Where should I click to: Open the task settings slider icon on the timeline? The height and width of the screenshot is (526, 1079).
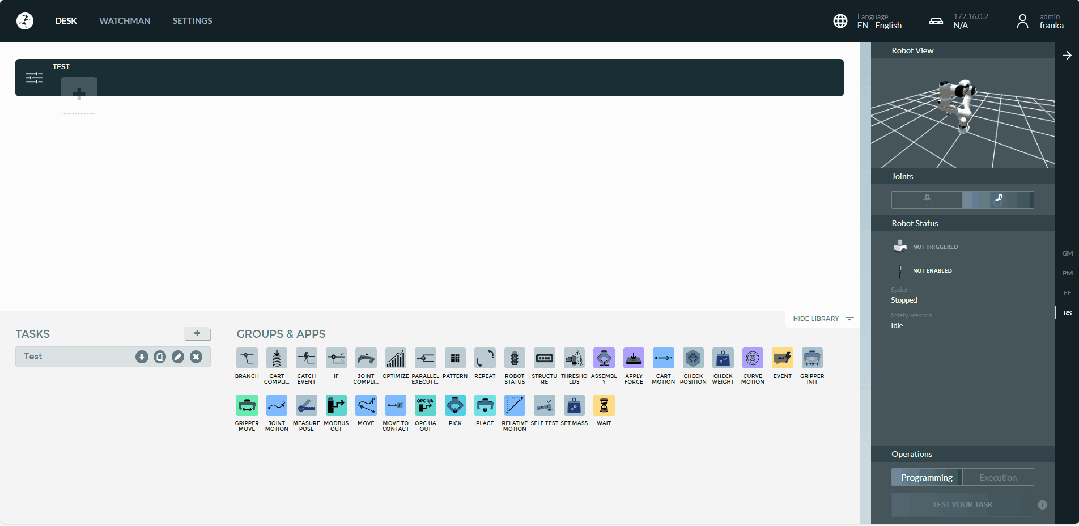pyautogui.click(x=34, y=78)
